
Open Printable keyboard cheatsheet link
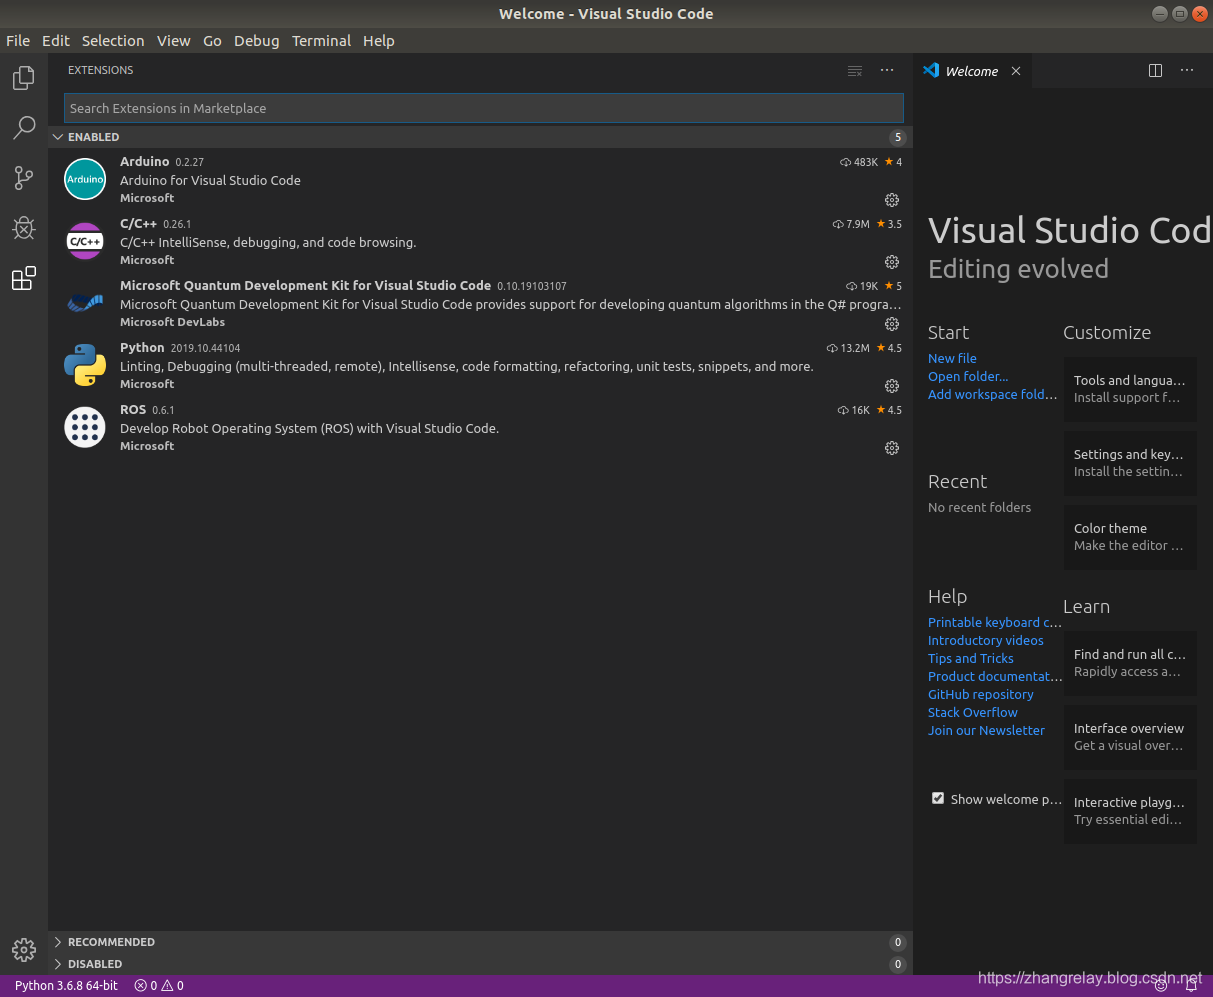click(x=995, y=622)
